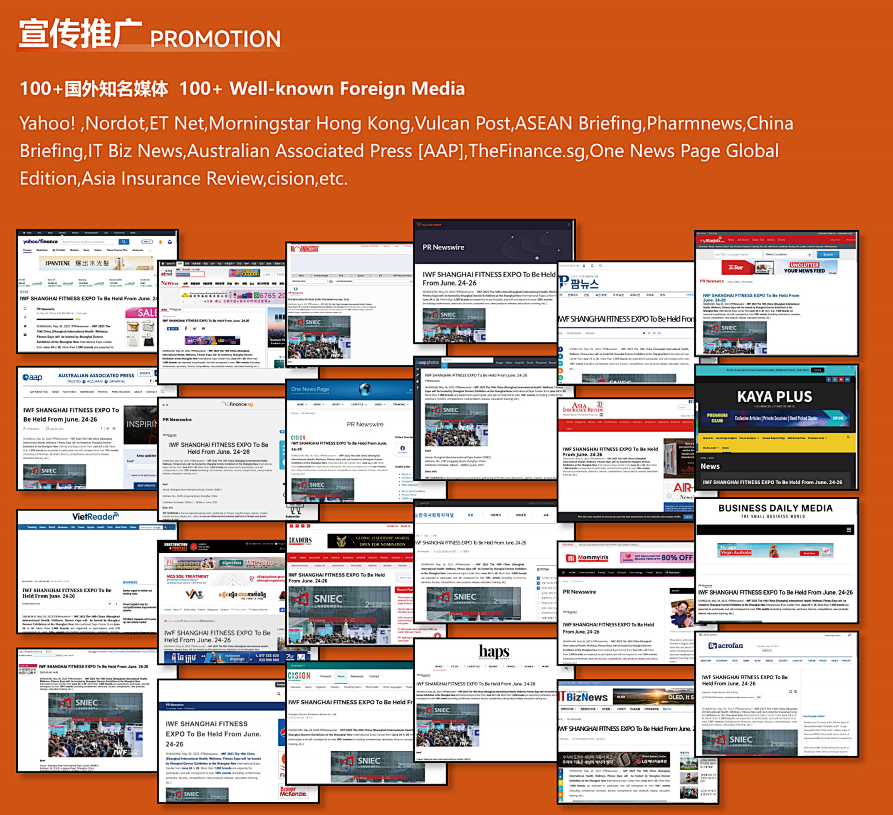Open the SNIEC photo in the haps article
The height and width of the screenshot is (815, 893).
coord(447,725)
